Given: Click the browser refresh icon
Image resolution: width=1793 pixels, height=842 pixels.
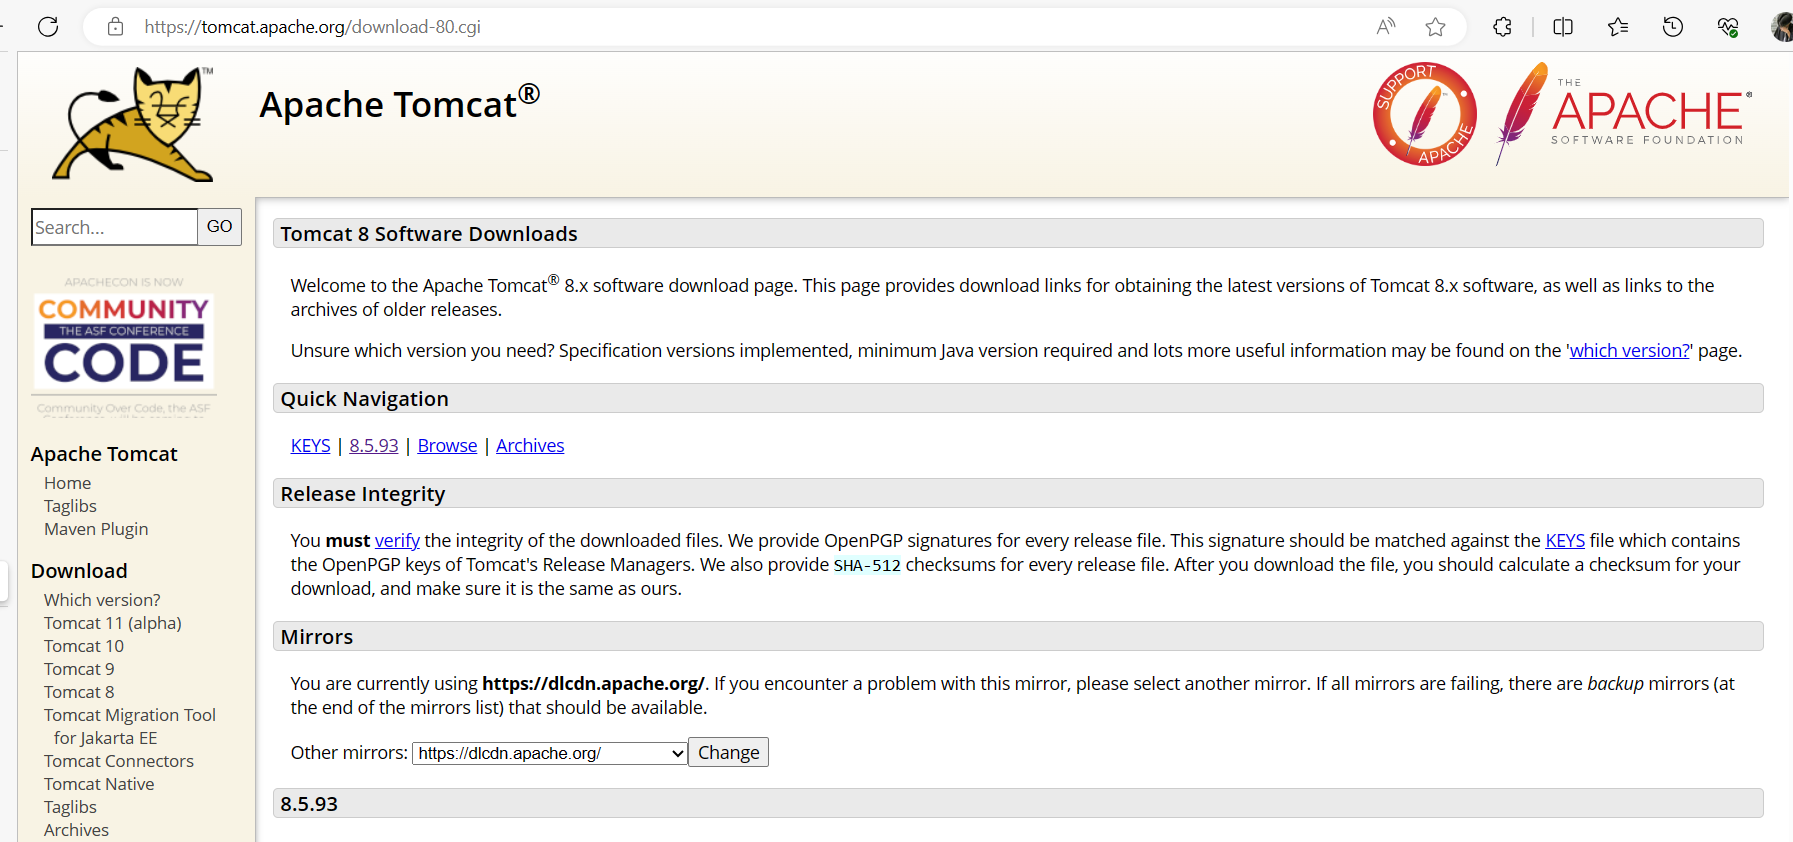Looking at the screenshot, I should [x=48, y=27].
